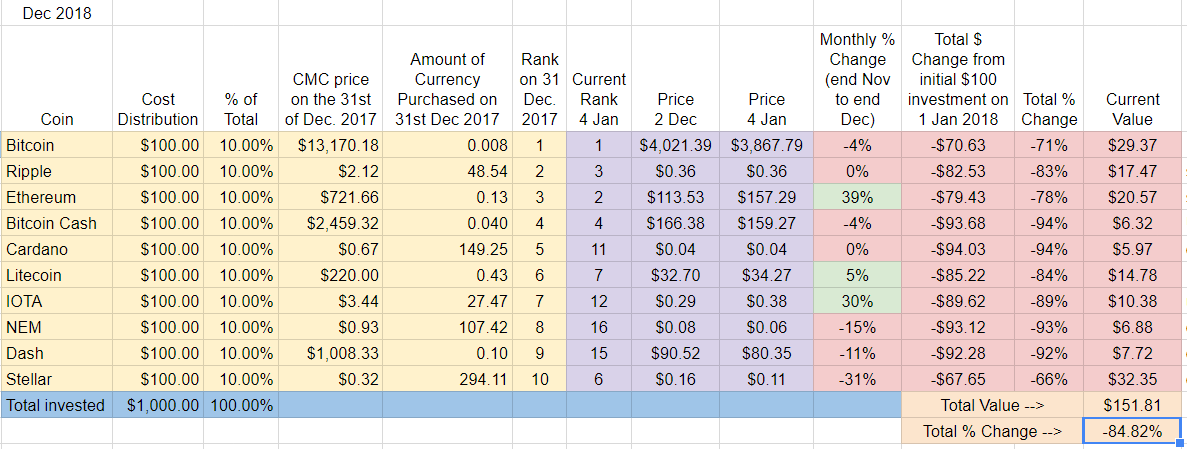The width and height of the screenshot is (1187, 449).
Task: Select Stellar's 294.11 amount purchased cell
Action: pyautogui.click(x=447, y=379)
